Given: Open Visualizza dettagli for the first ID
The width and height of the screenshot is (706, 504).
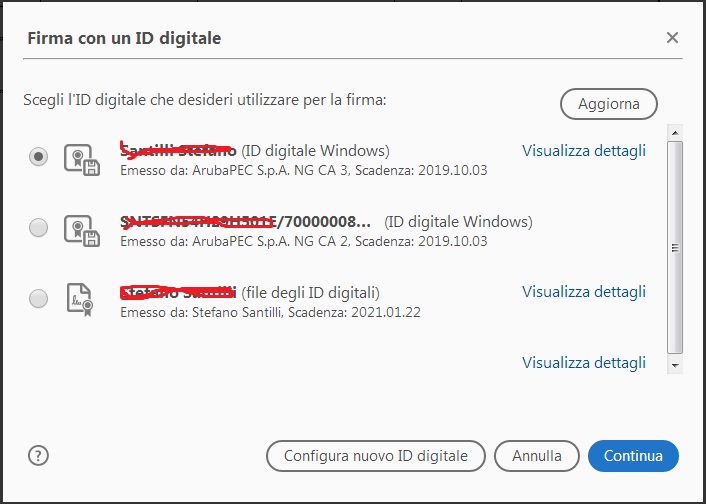Looking at the screenshot, I should coord(584,150).
